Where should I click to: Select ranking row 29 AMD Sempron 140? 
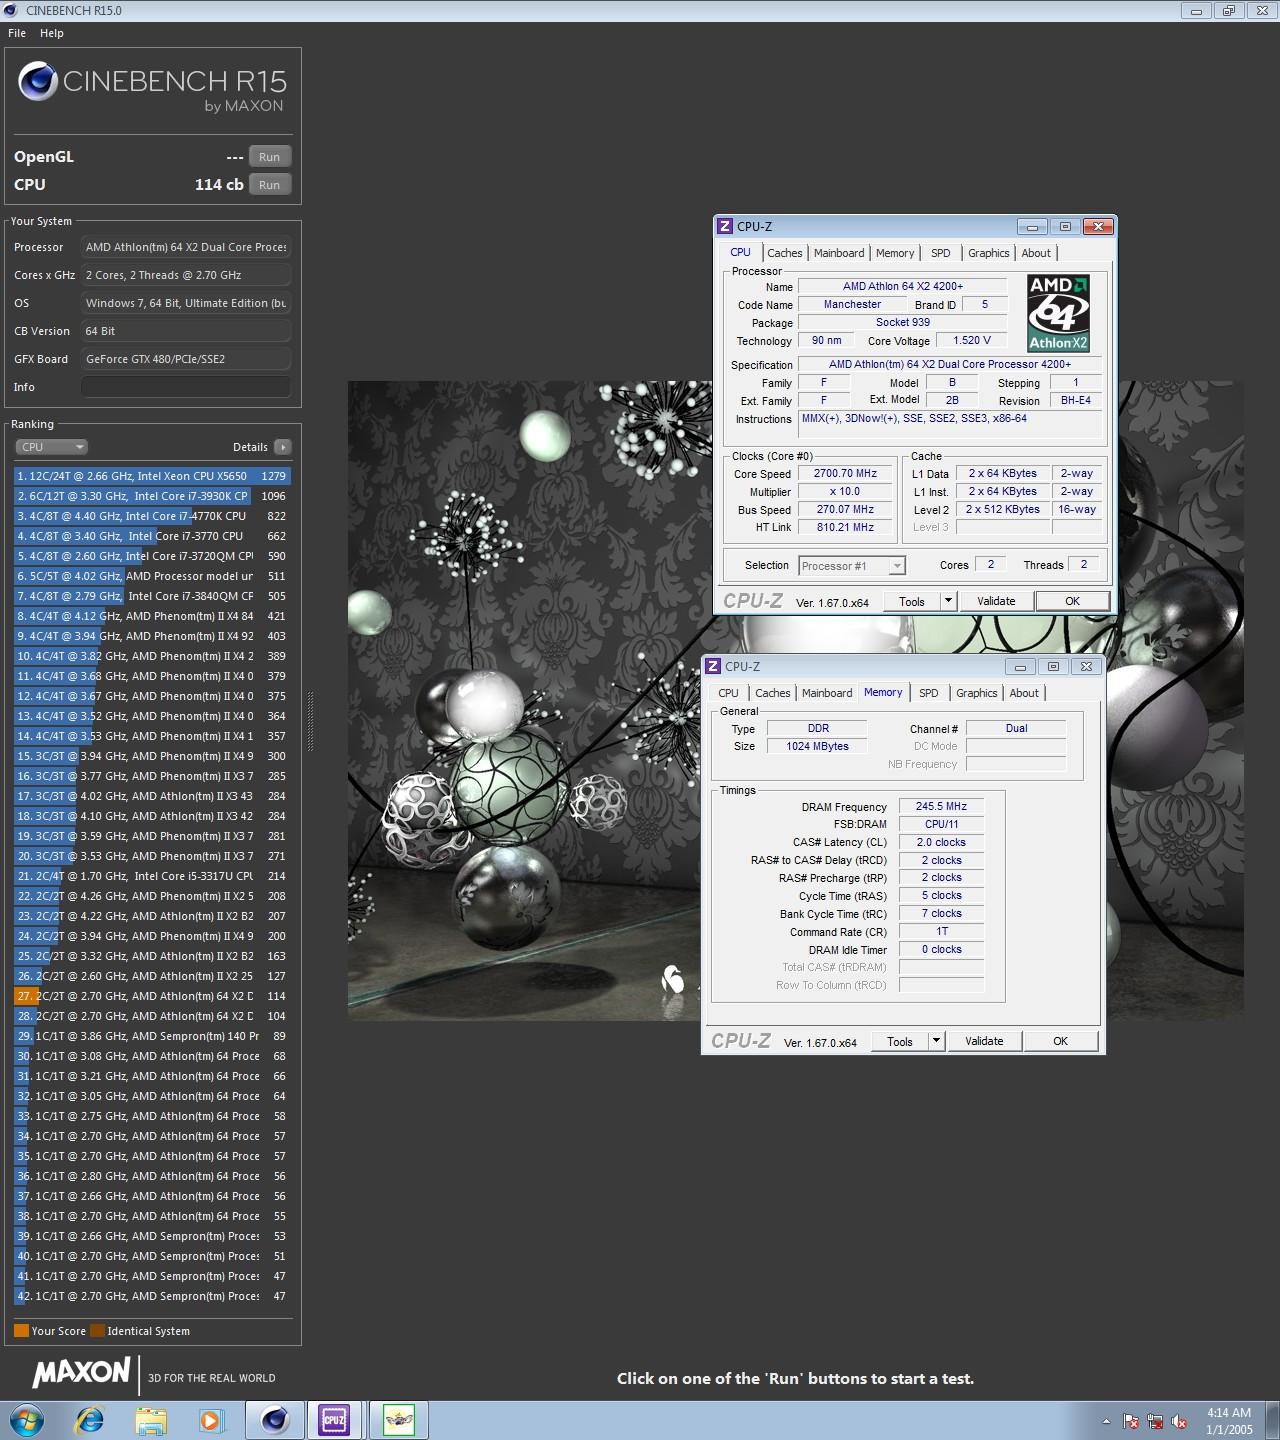(152, 1036)
